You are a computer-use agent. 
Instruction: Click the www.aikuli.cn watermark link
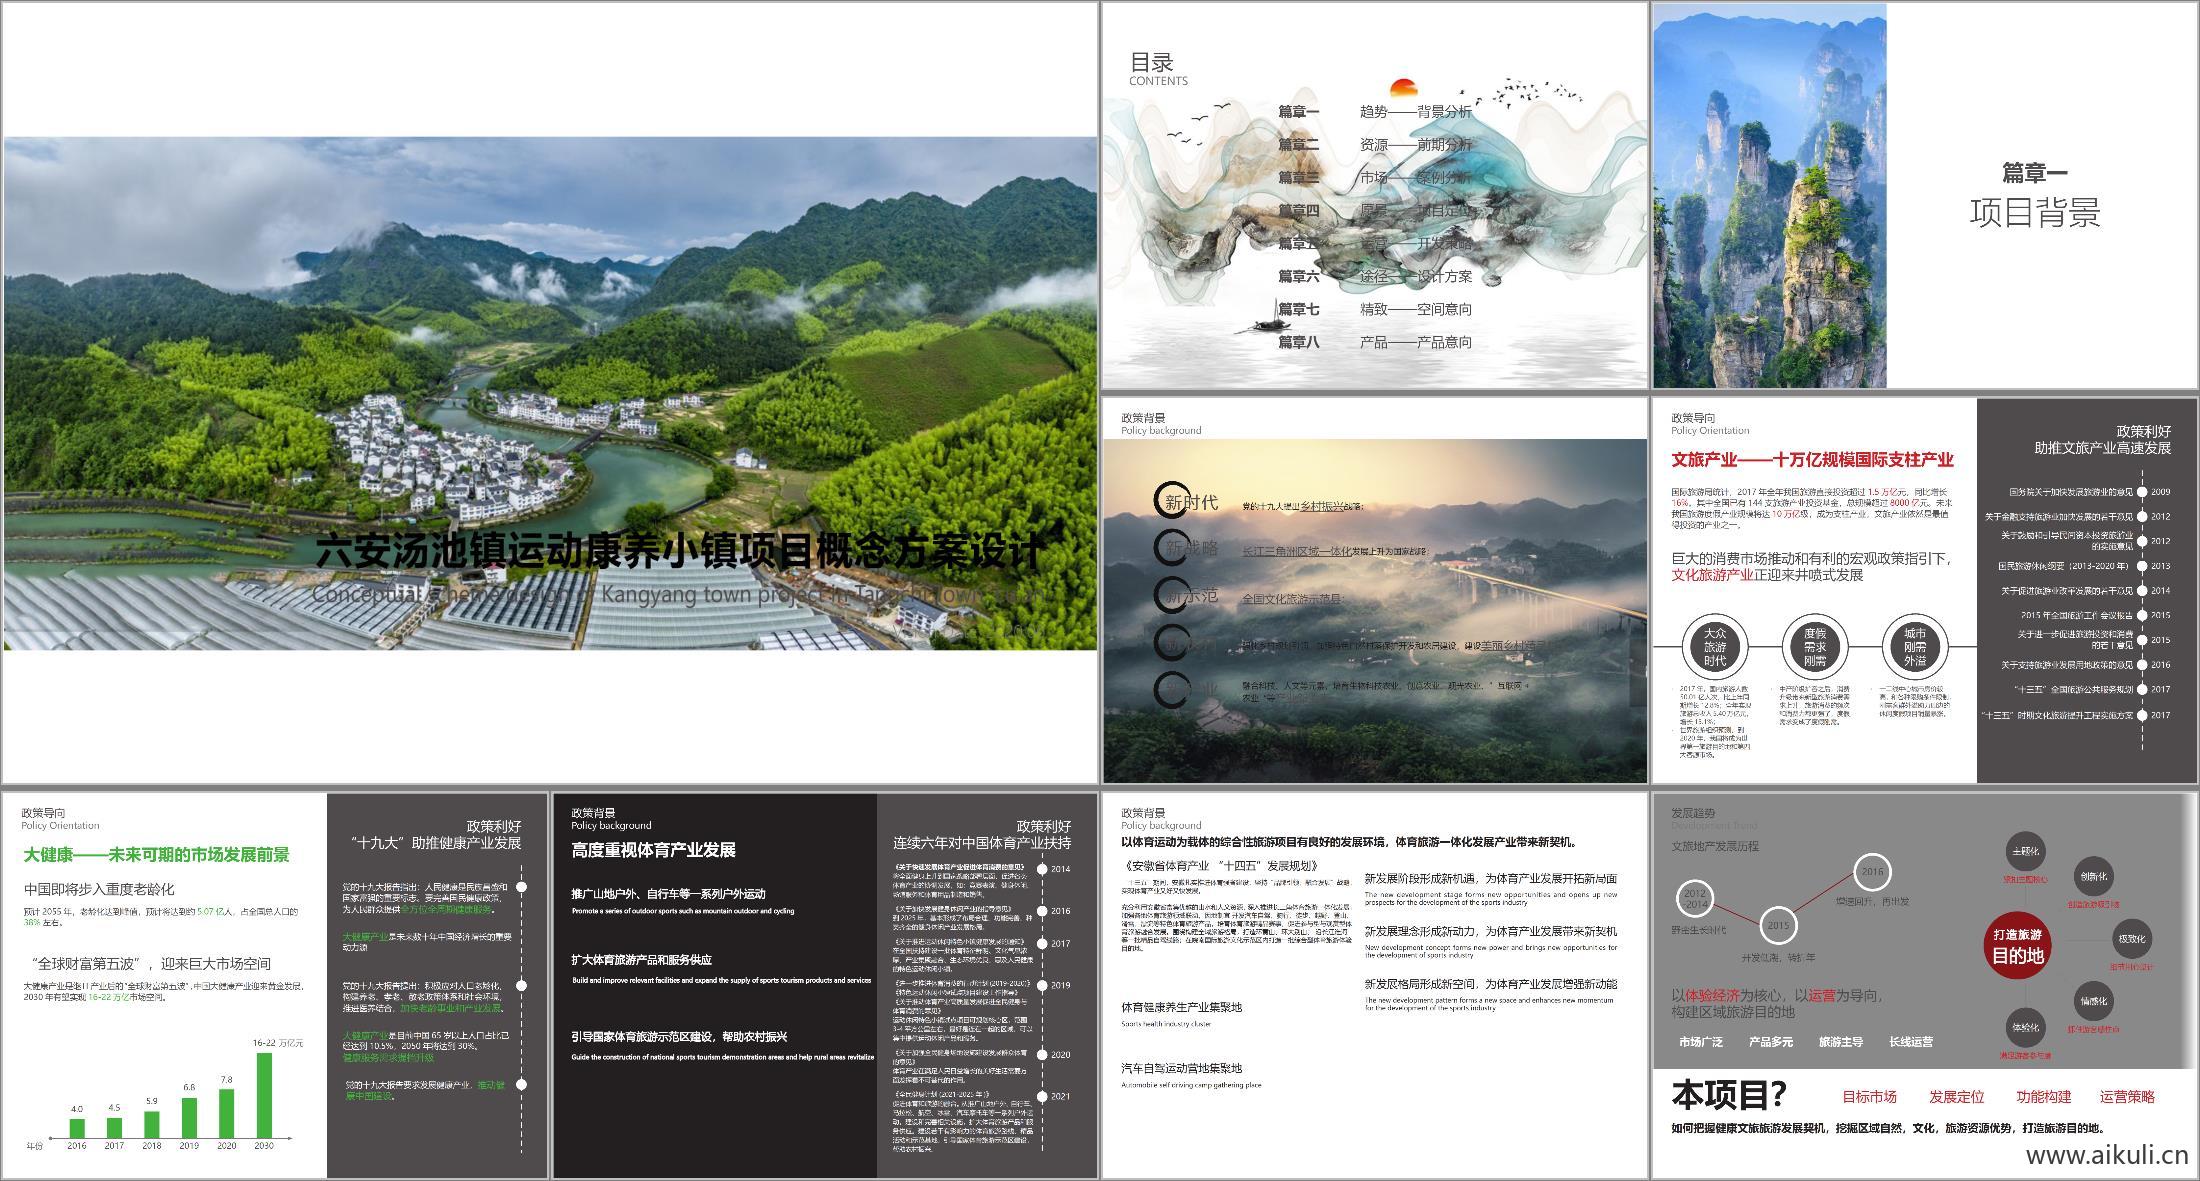(2107, 1156)
